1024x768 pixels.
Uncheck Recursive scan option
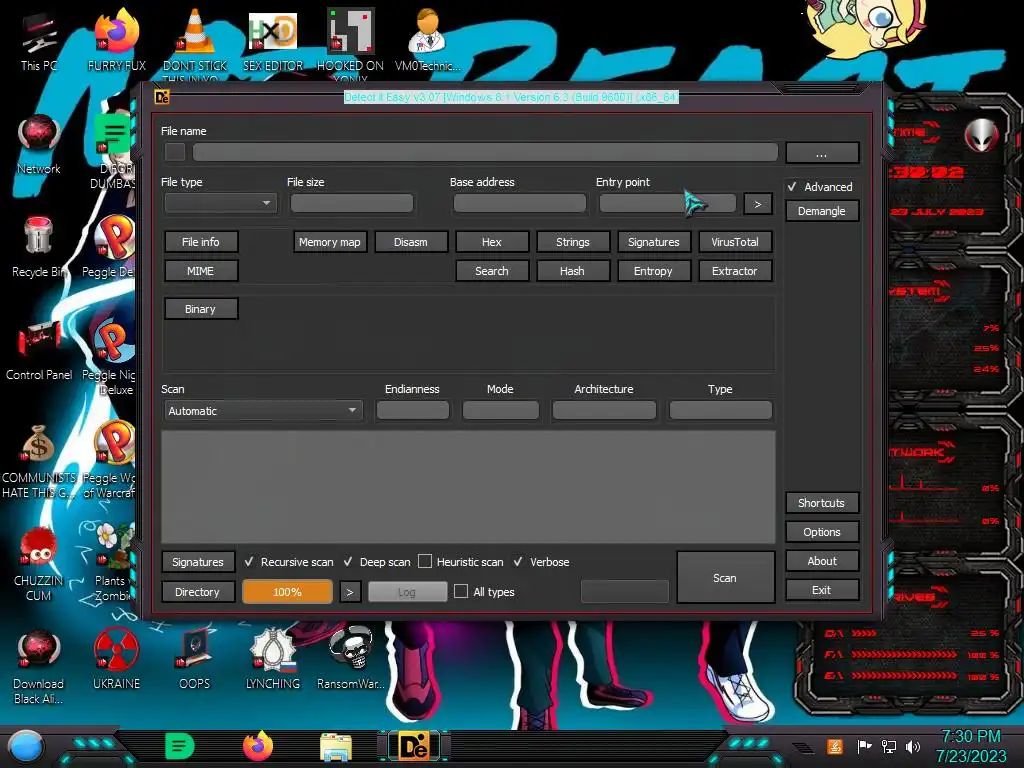(x=249, y=562)
